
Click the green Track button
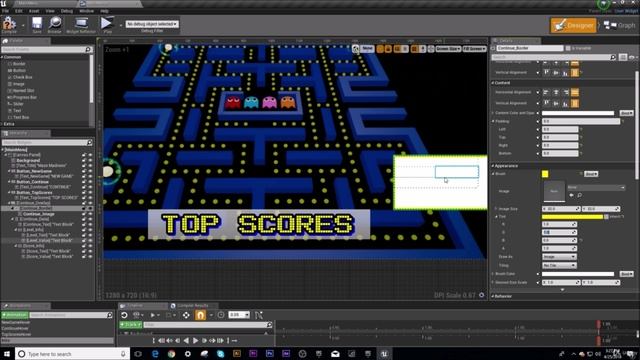pos(131,324)
